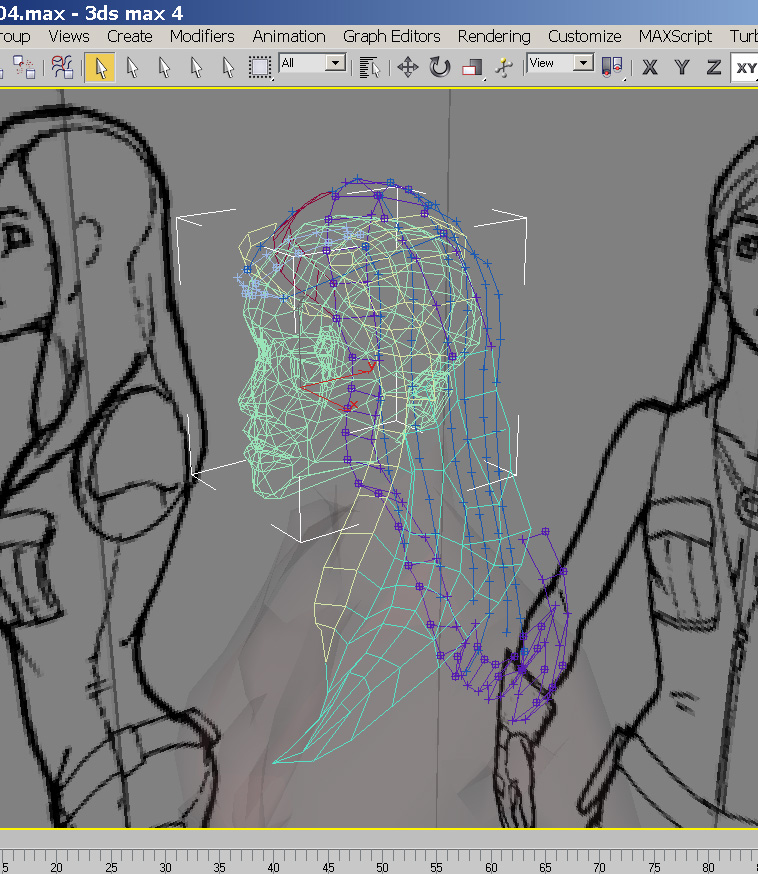Open the Modifiers menu
The height and width of the screenshot is (874, 758).
tap(202, 36)
